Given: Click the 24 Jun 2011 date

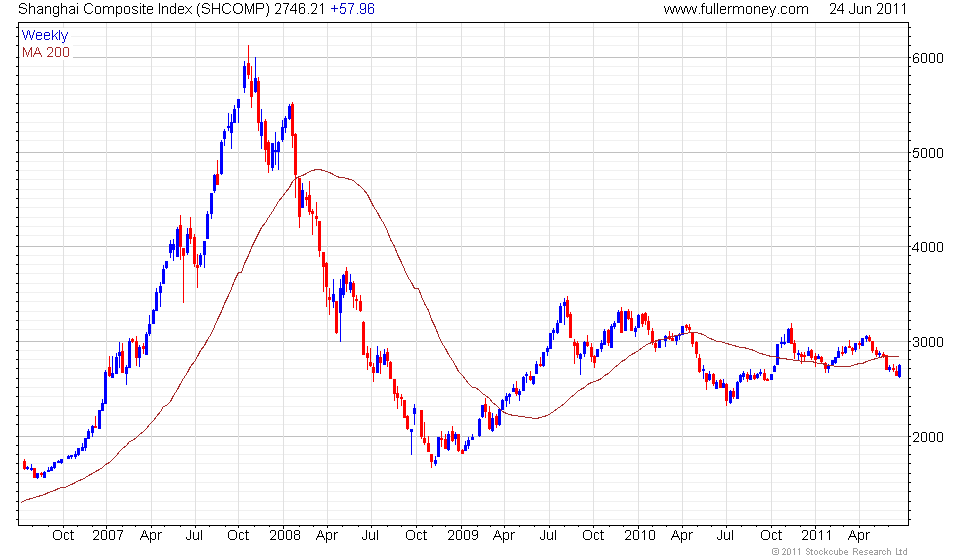Looking at the screenshot, I should 867,9.
